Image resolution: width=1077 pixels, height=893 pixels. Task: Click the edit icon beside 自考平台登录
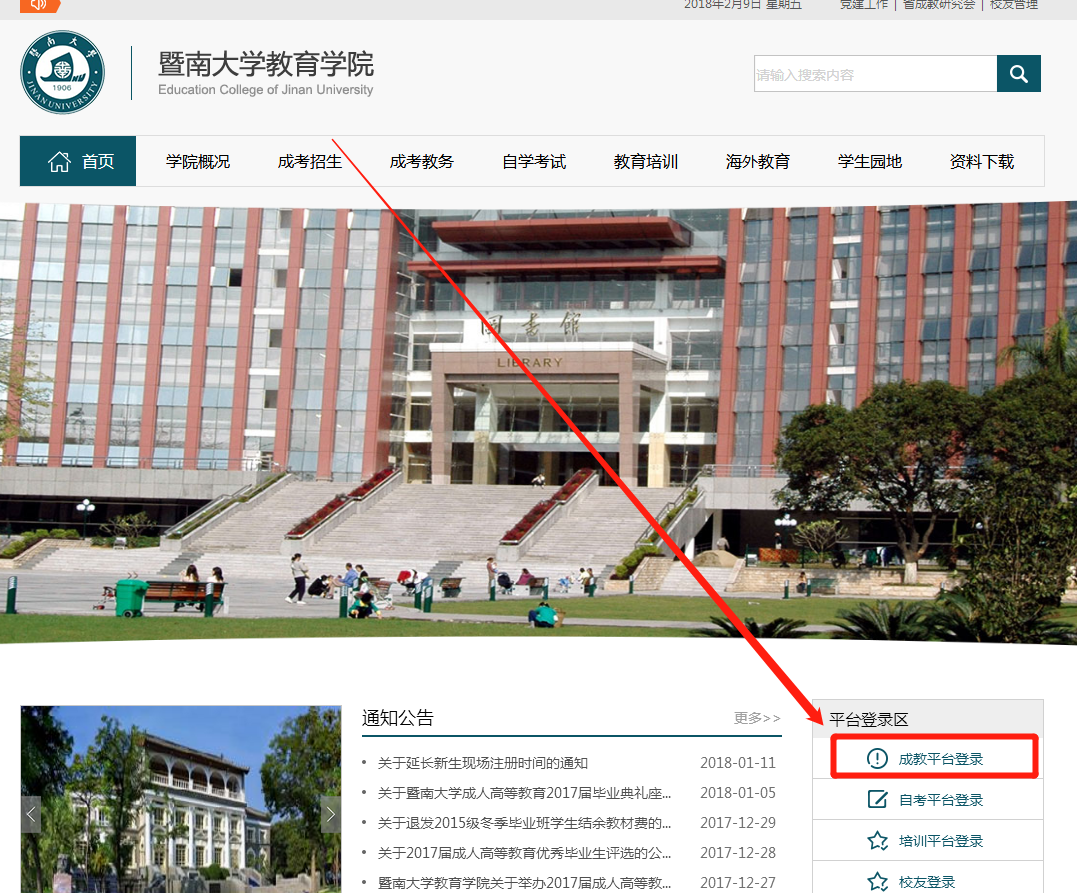click(x=877, y=799)
